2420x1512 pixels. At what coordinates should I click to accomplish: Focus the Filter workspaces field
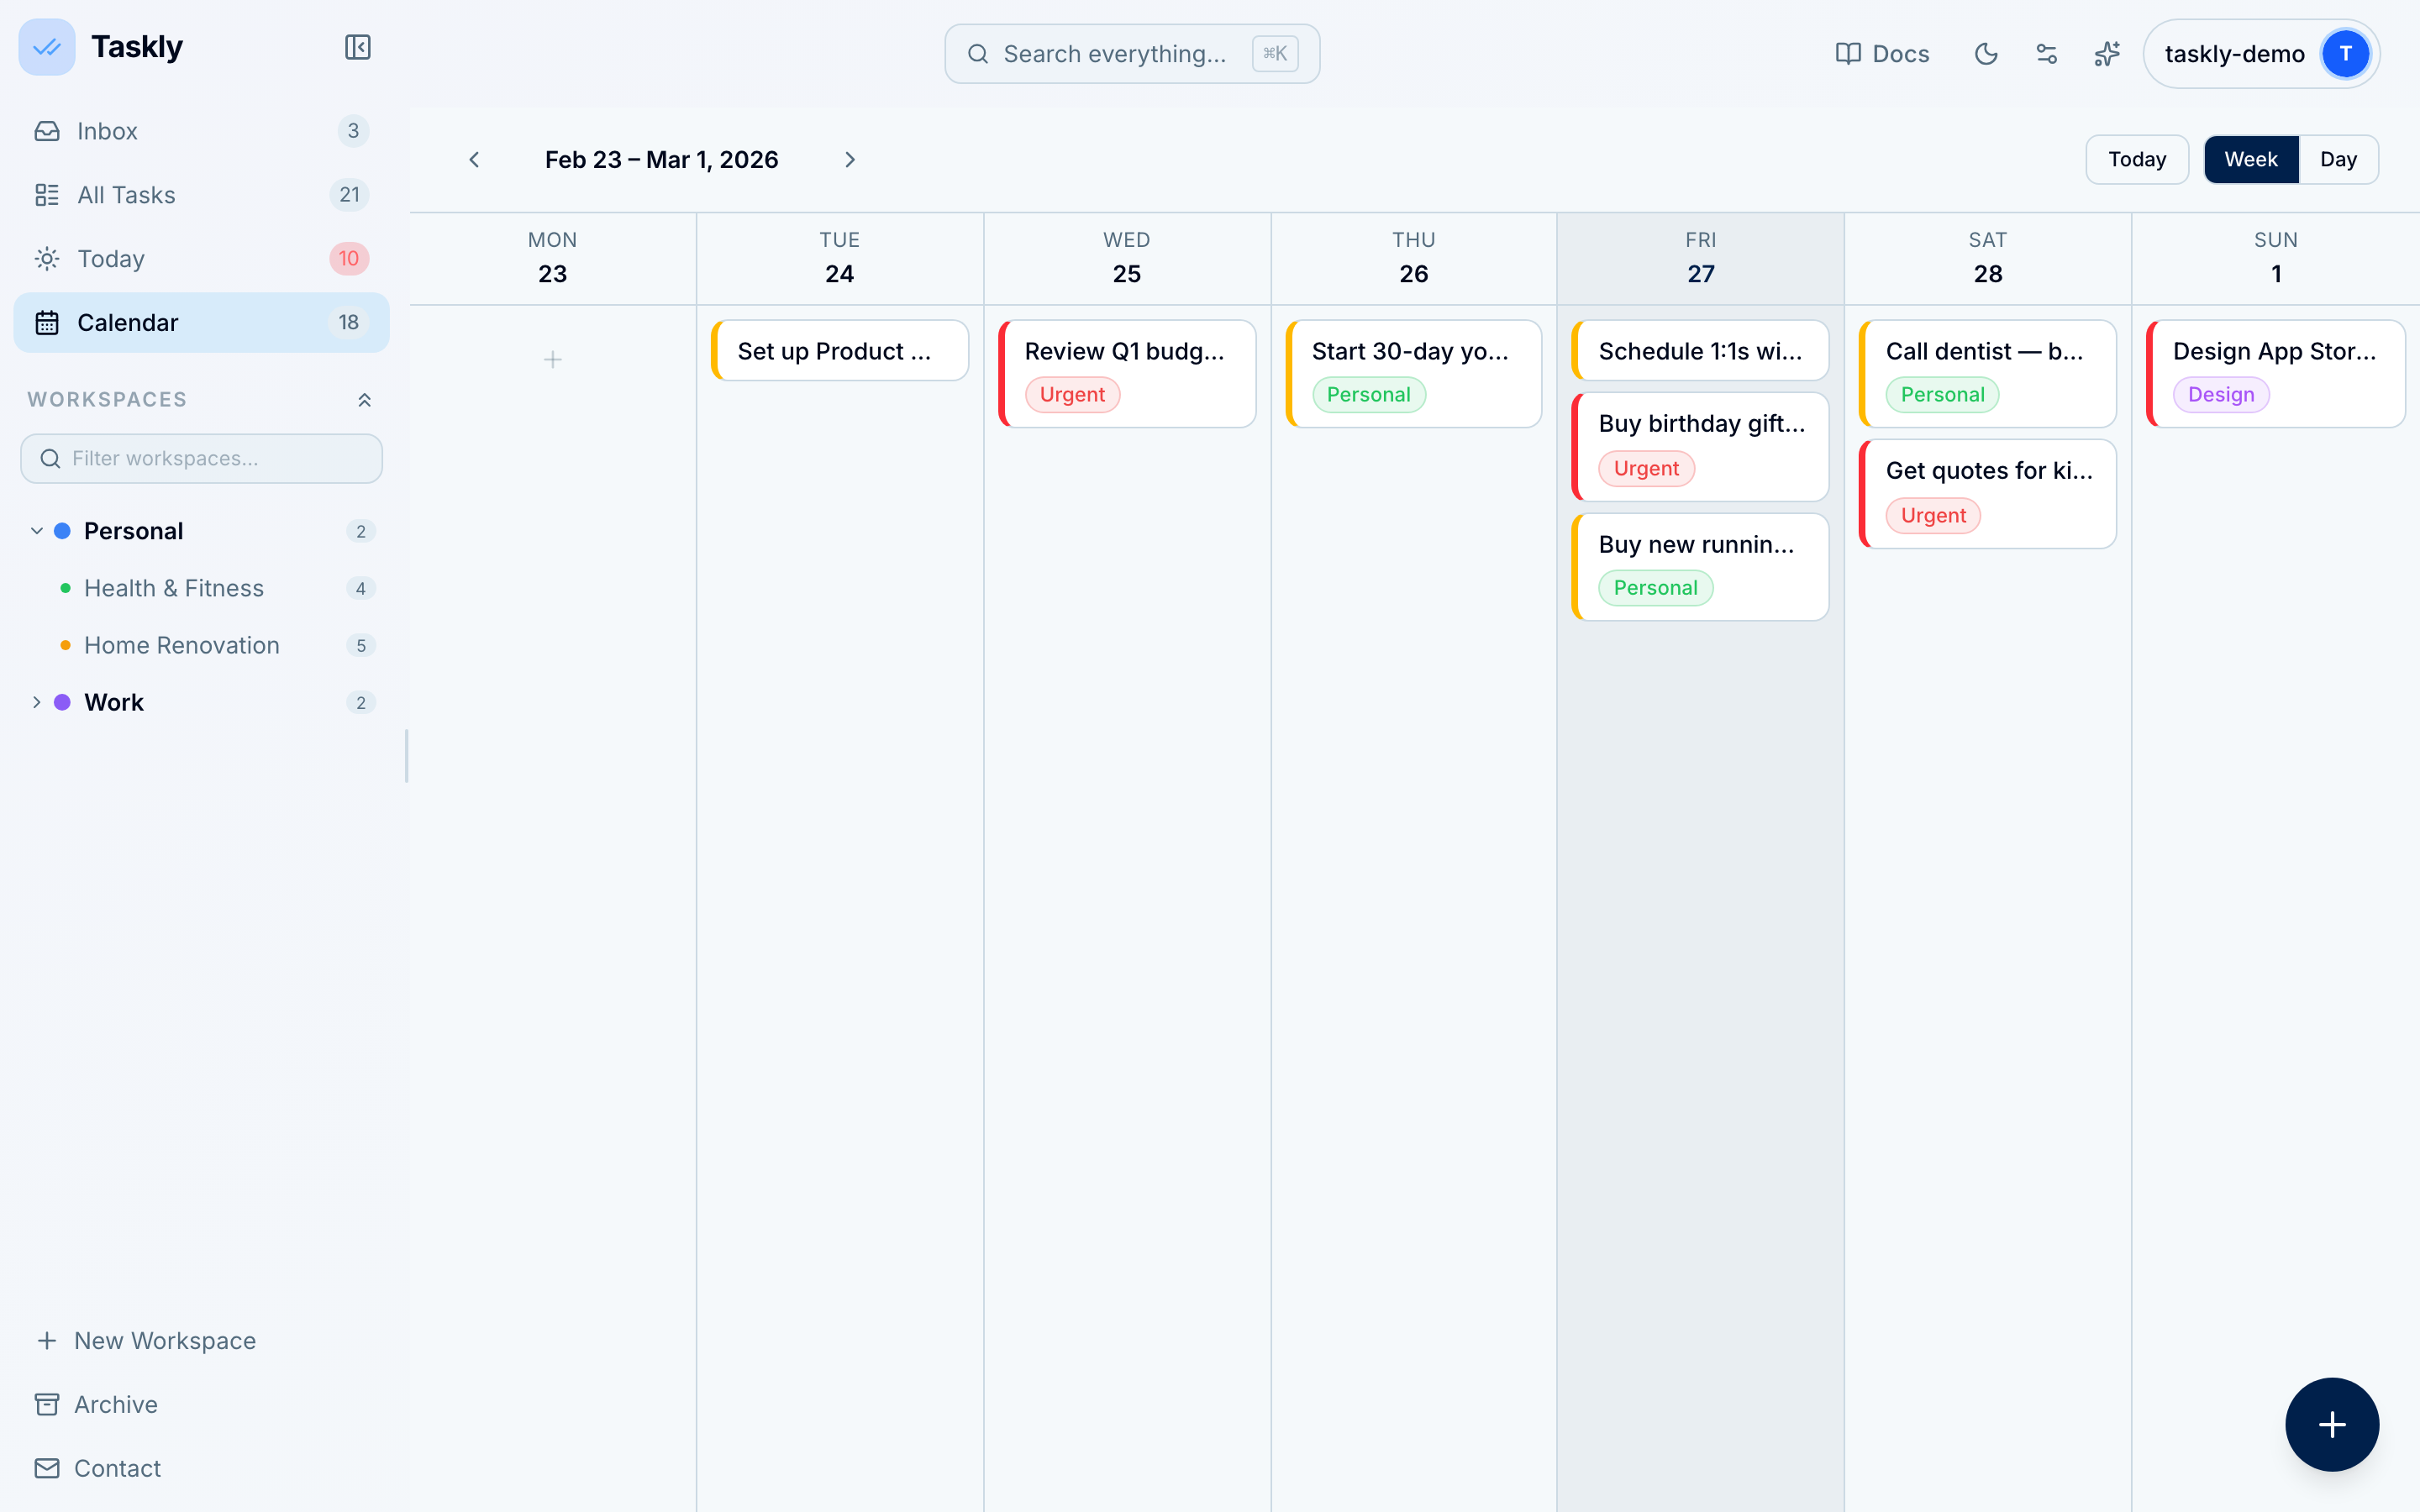pyautogui.click(x=202, y=459)
